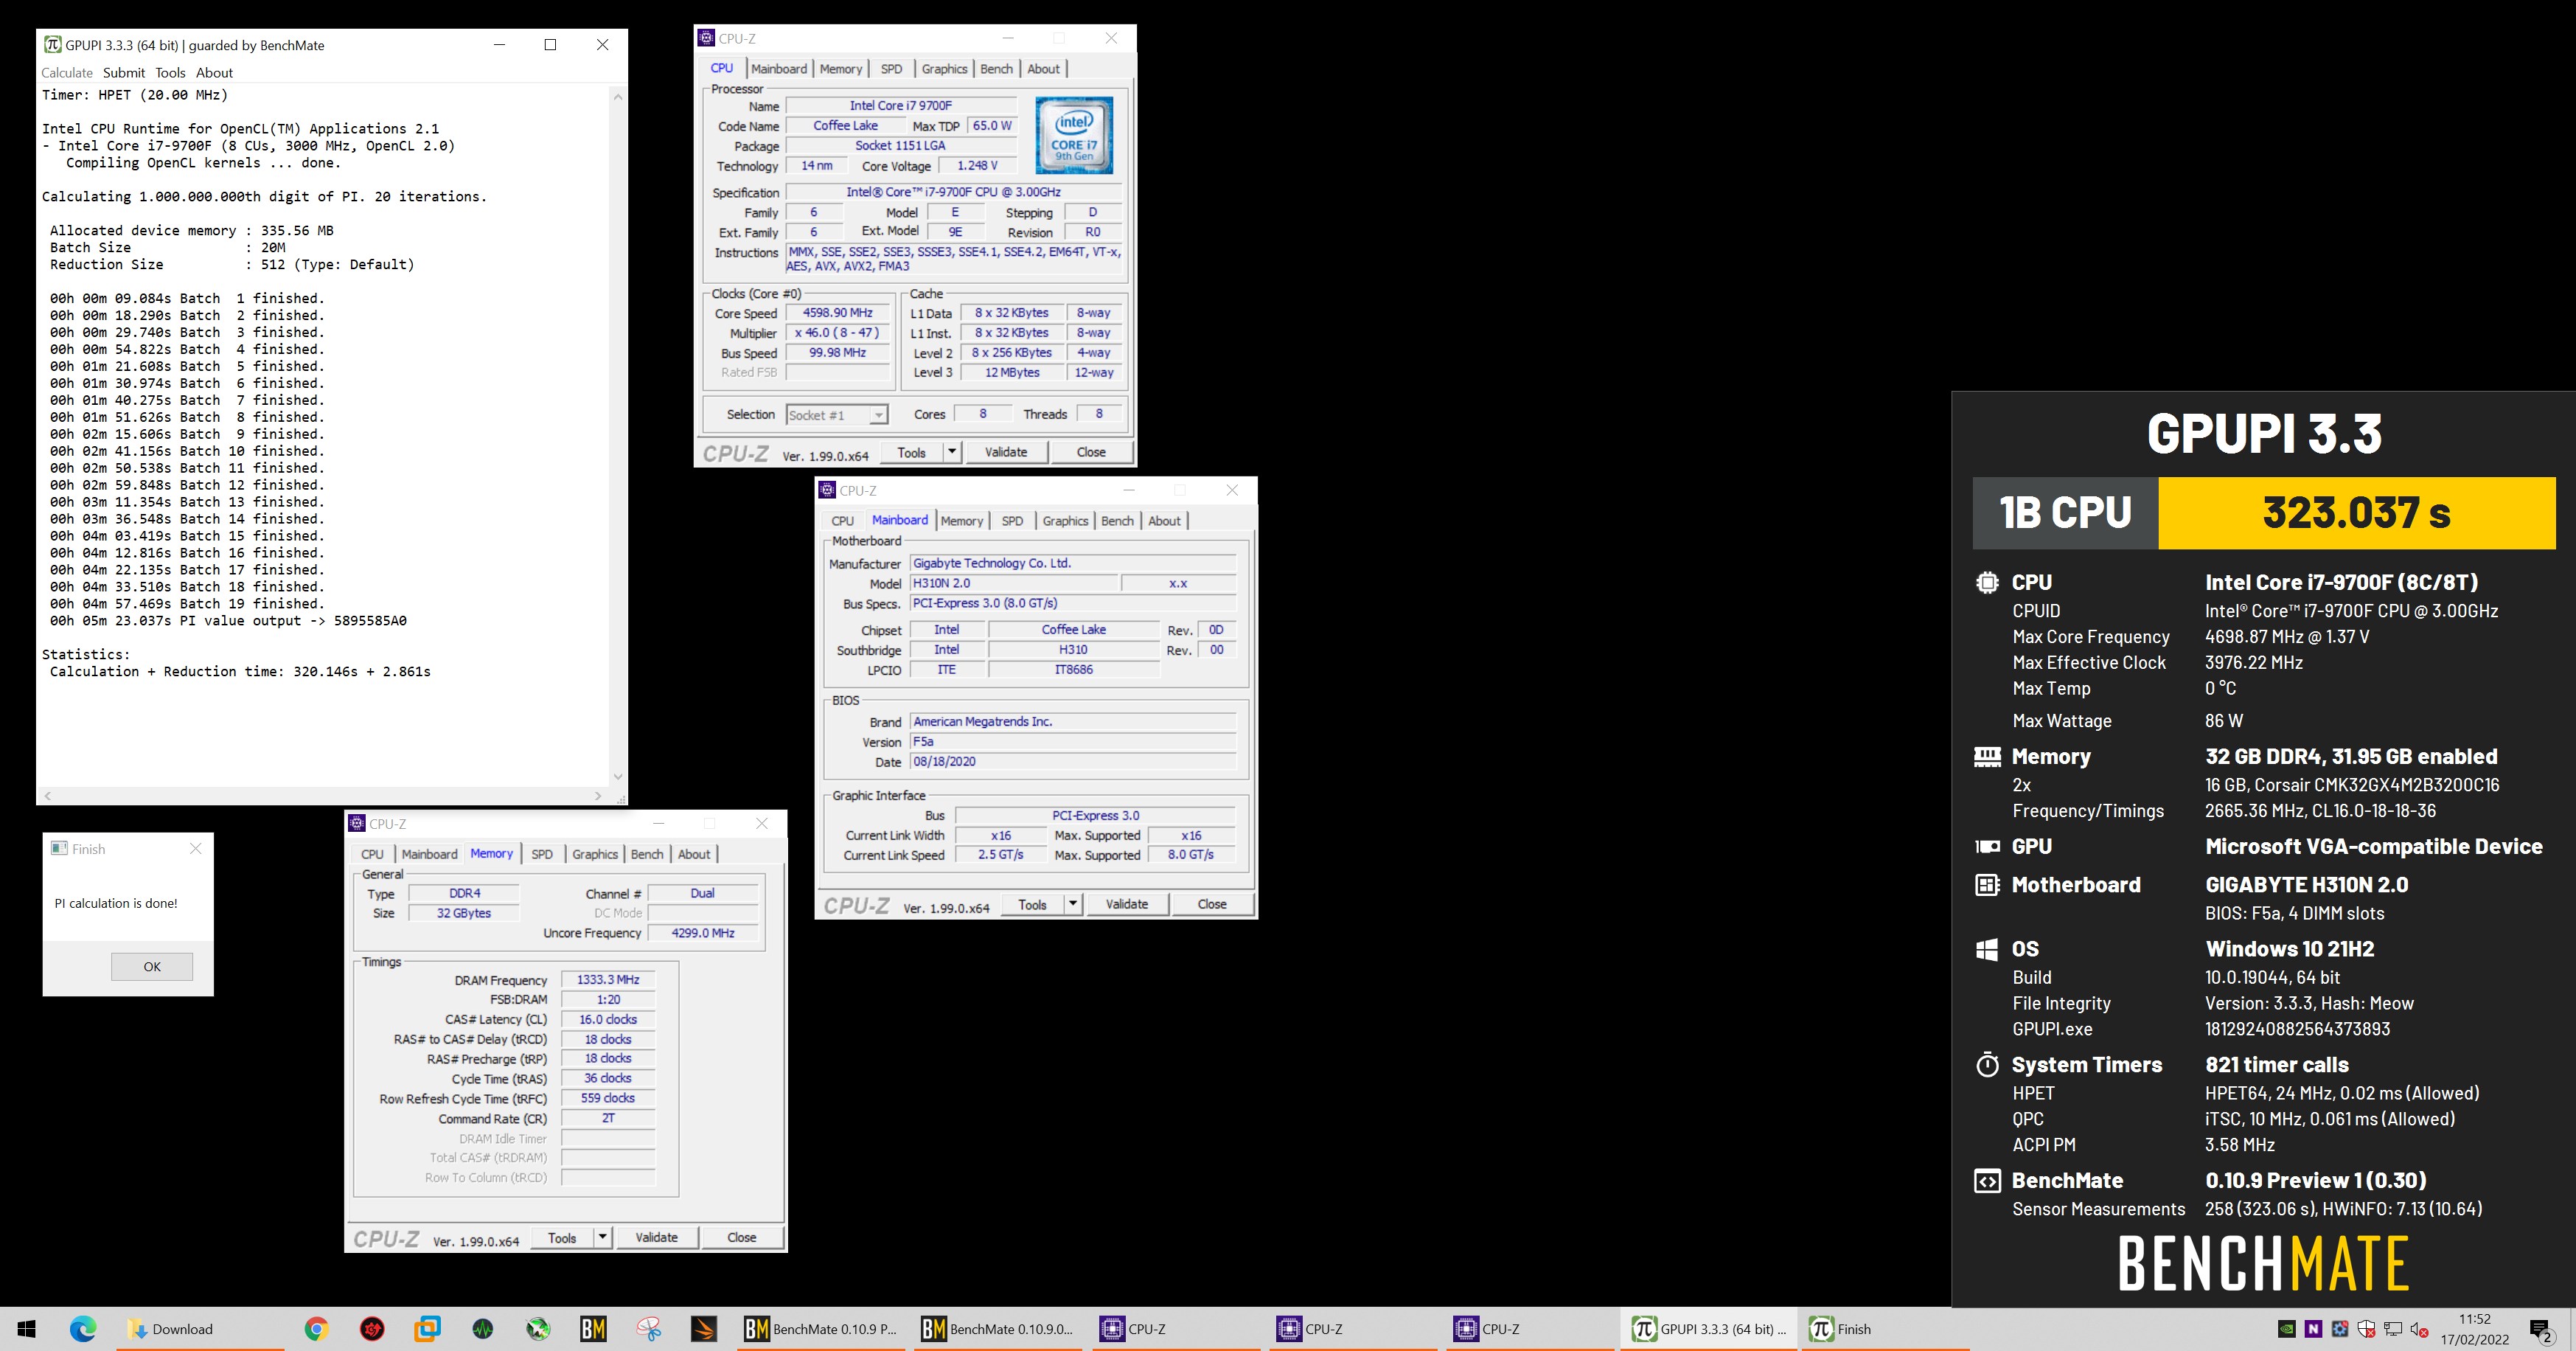Open the About menu in GPUPI
The image size is (2576, 1351).
point(214,73)
